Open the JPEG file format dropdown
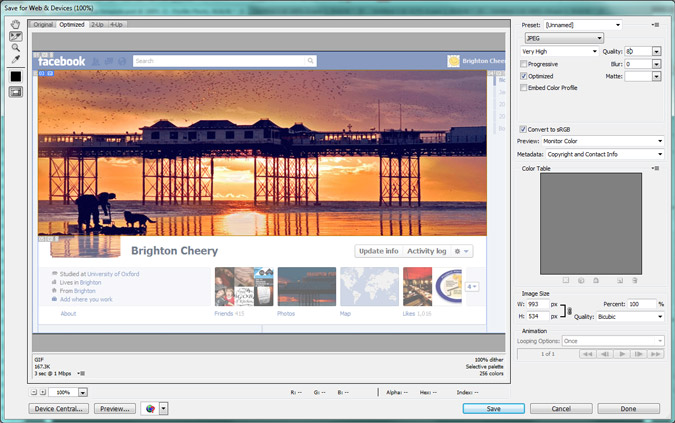Screen dimensions: 675x423 pyautogui.click(x=563, y=38)
